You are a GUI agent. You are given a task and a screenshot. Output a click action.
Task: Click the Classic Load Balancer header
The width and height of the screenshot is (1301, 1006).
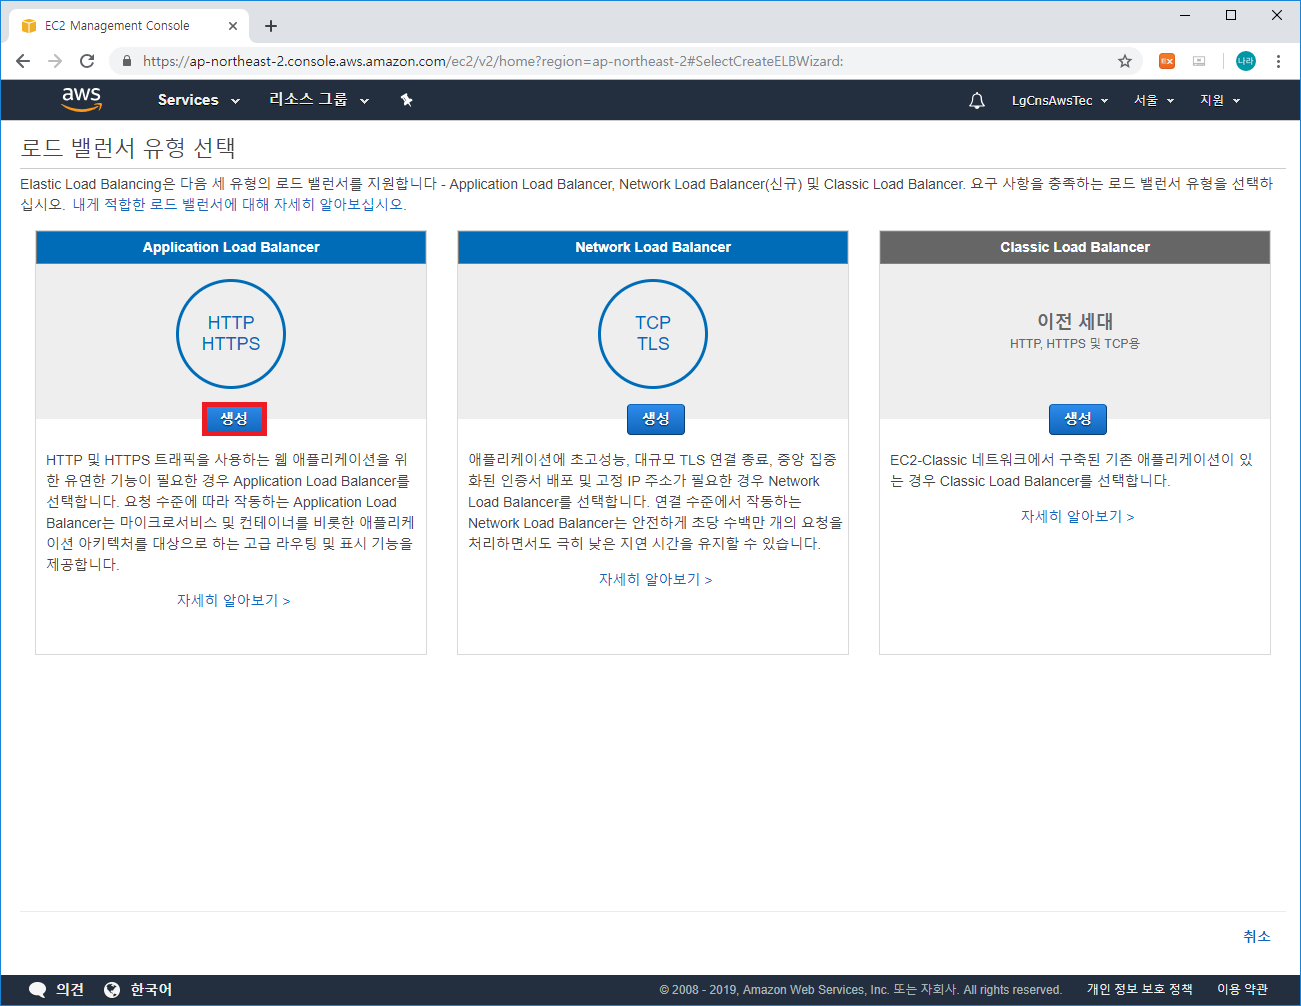tap(1075, 247)
